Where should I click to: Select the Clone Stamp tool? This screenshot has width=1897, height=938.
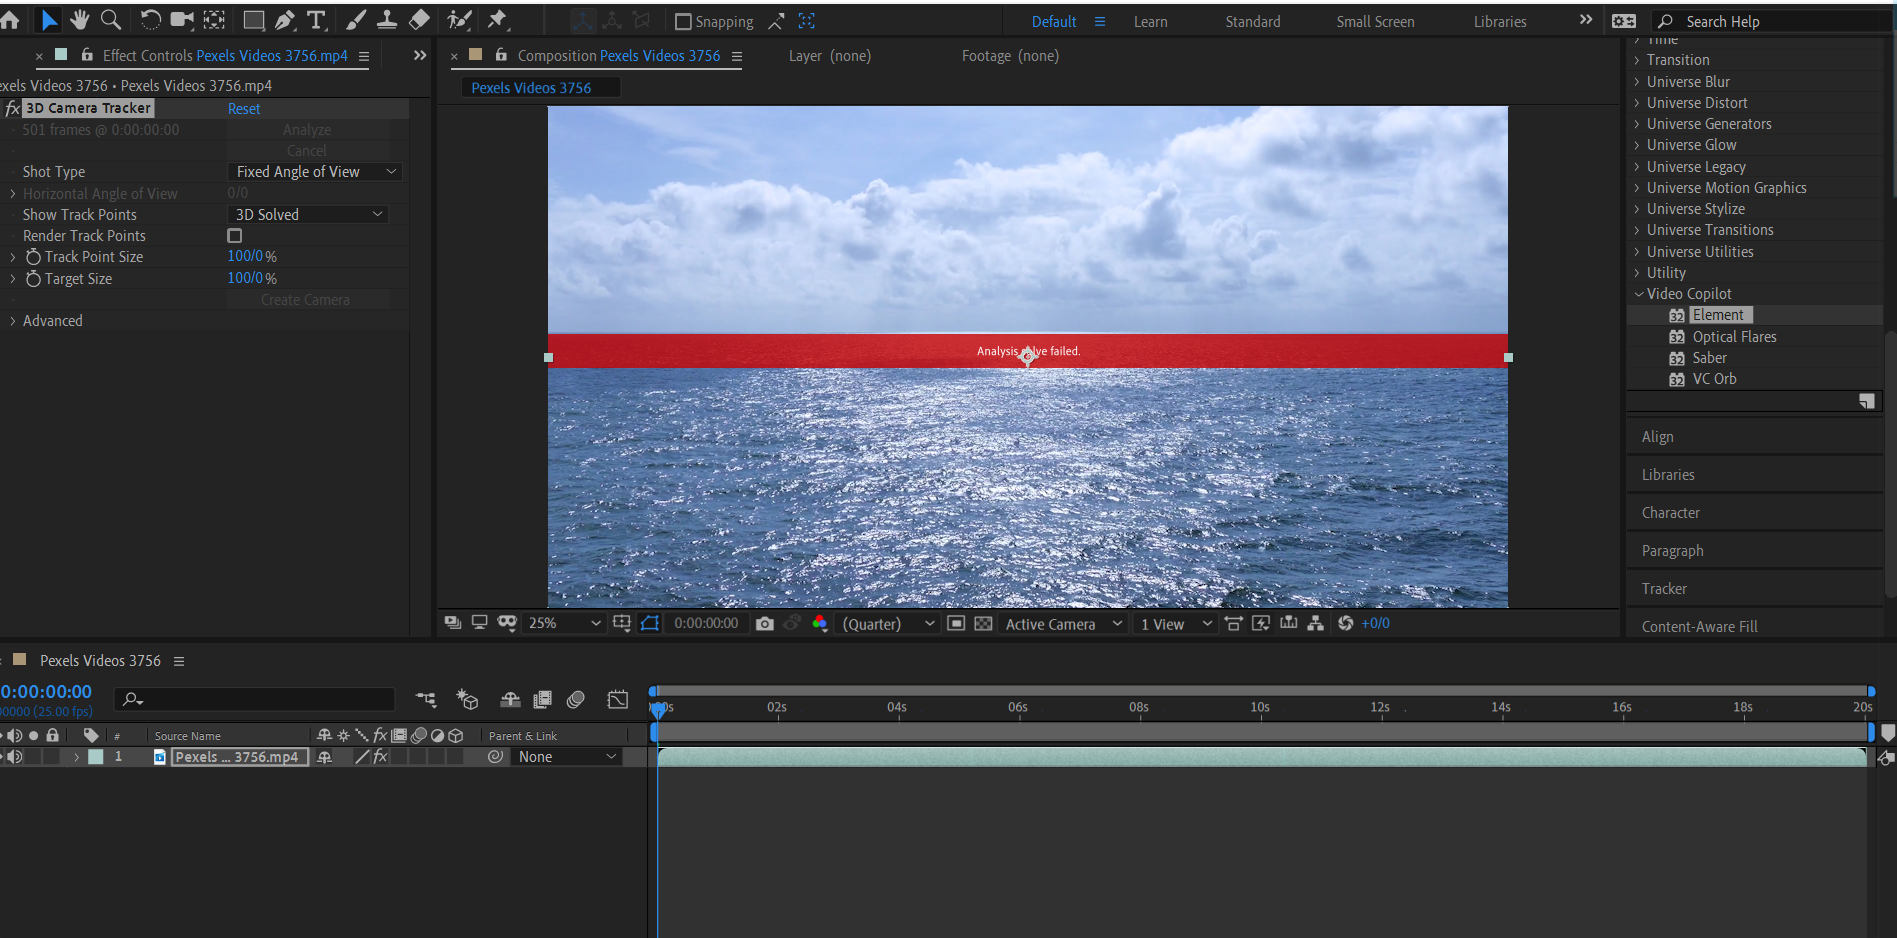point(387,19)
